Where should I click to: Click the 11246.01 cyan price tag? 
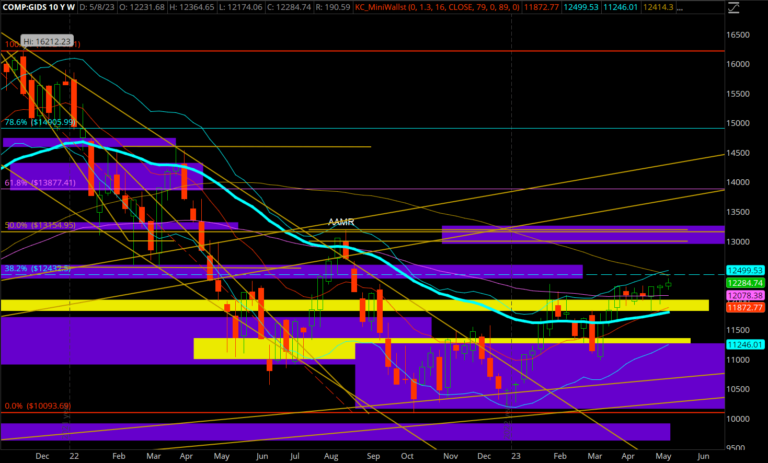[x=743, y=344]
